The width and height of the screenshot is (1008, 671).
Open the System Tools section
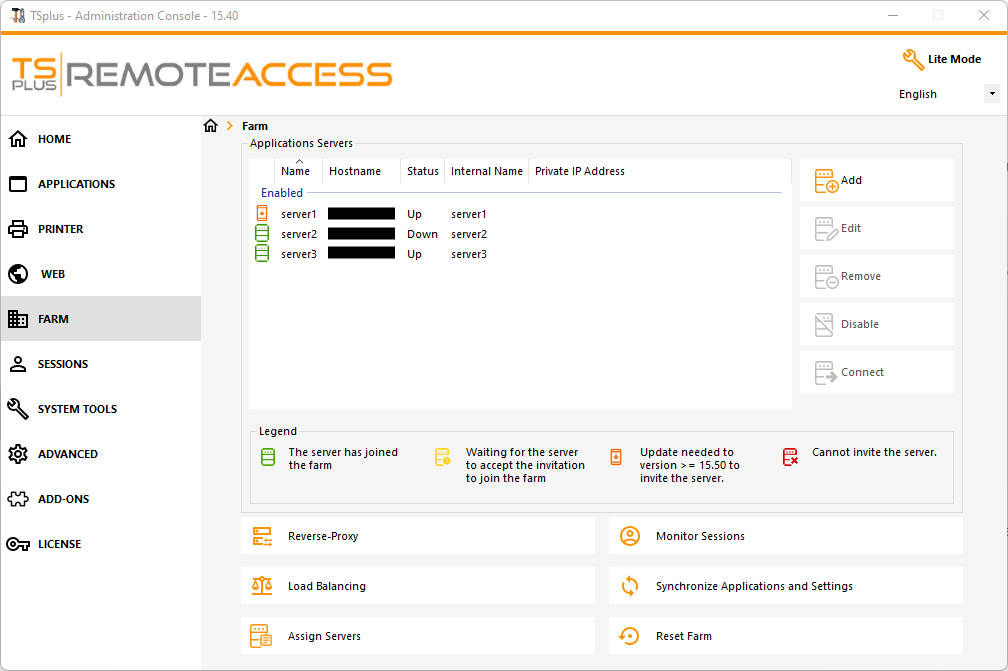click(x=77, y=409)
